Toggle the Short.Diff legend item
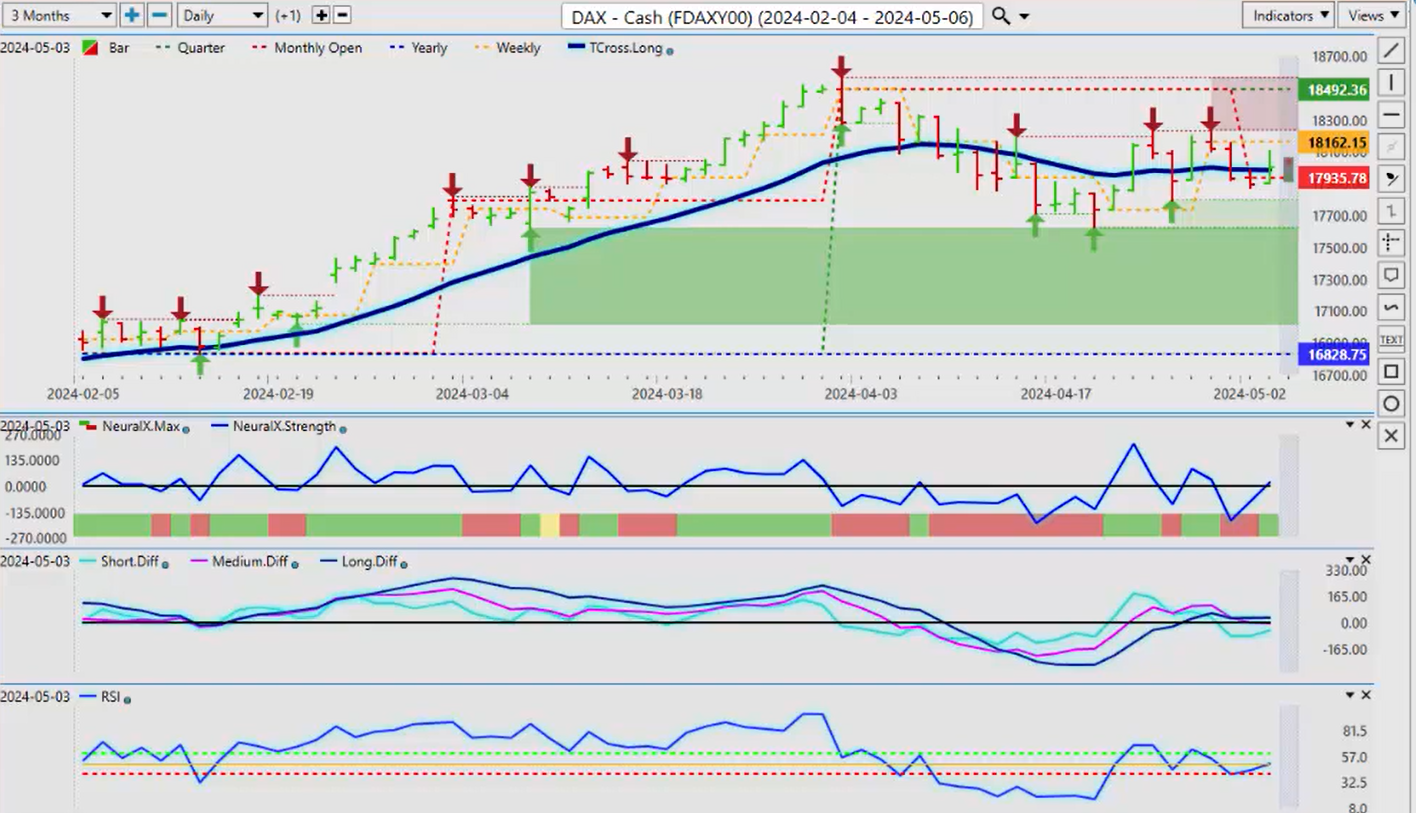Image resolution: width=1416 pixels, height=813 pixels. (118, 561)
